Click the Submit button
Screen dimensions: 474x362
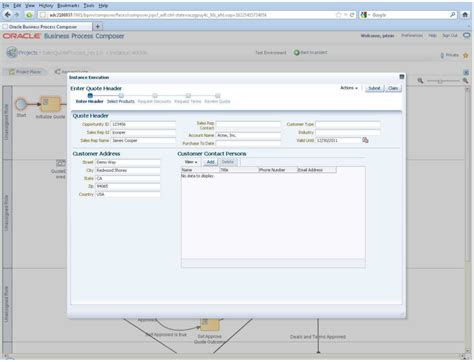tap(374, 88)
